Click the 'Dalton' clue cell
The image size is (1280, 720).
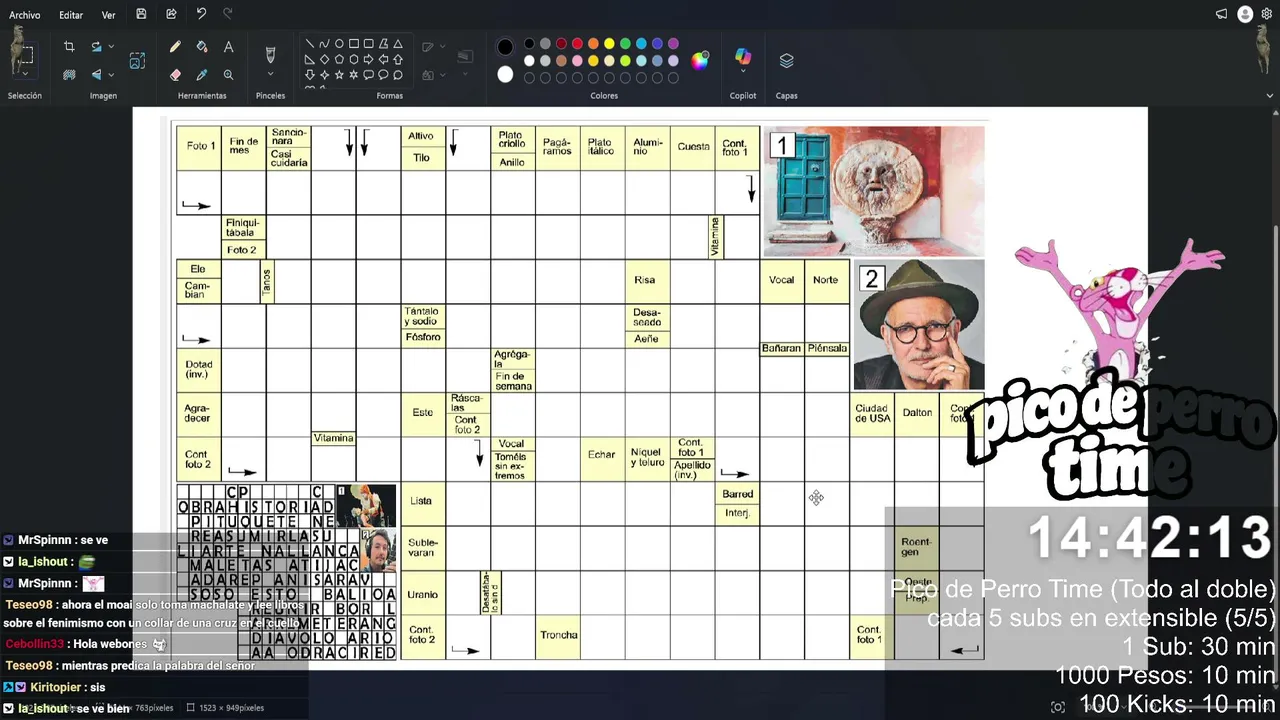(x=917, y=413)
